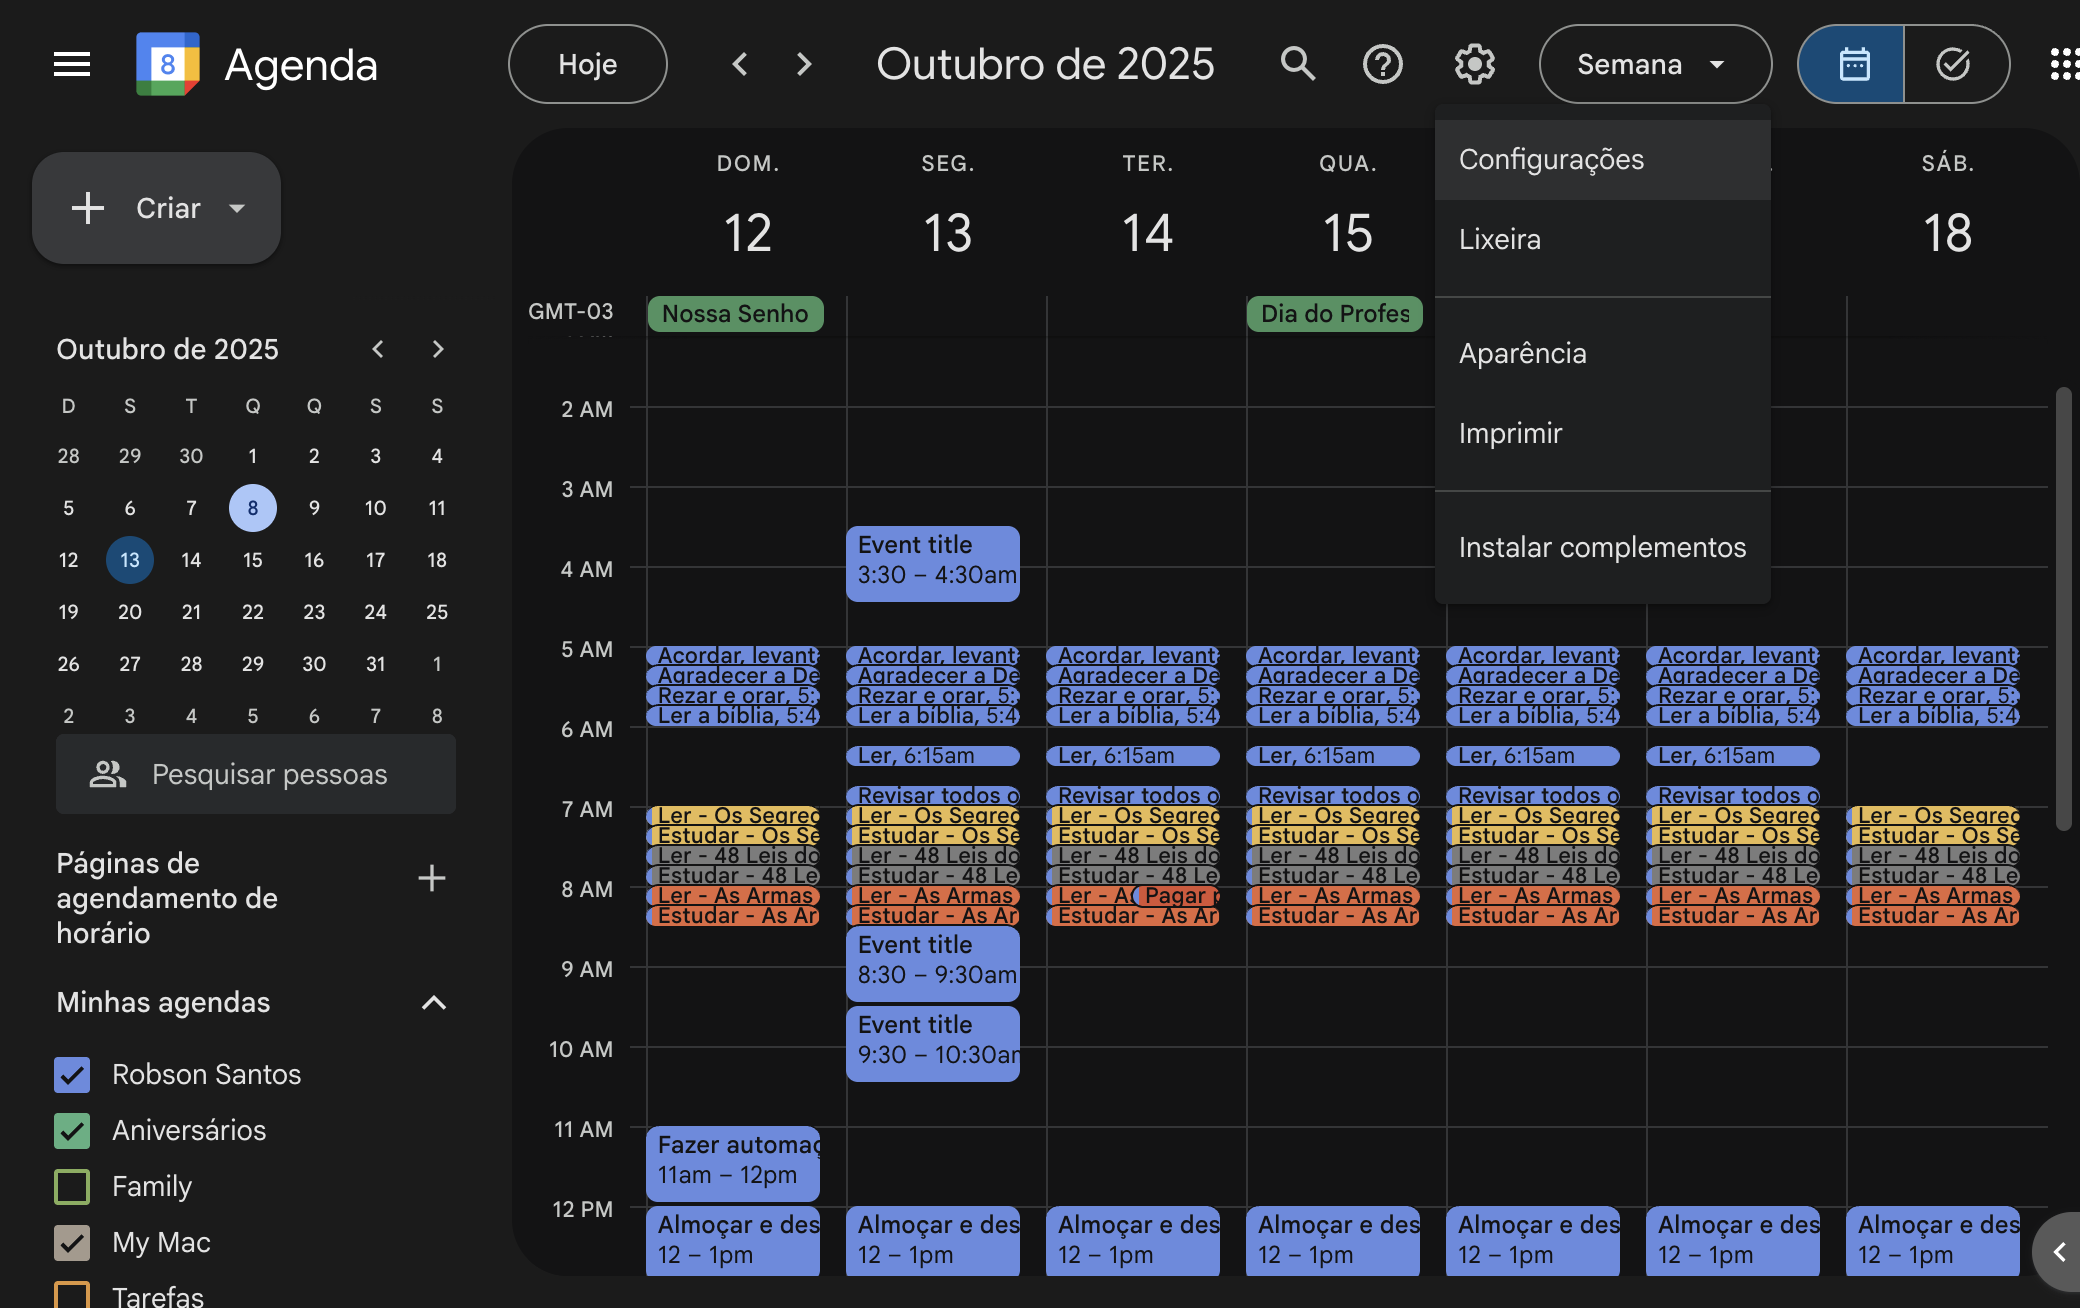The width and height of the screenshot is (2080, 1308).
Task: Open the Google apps grid
Action: point(2064,65)
